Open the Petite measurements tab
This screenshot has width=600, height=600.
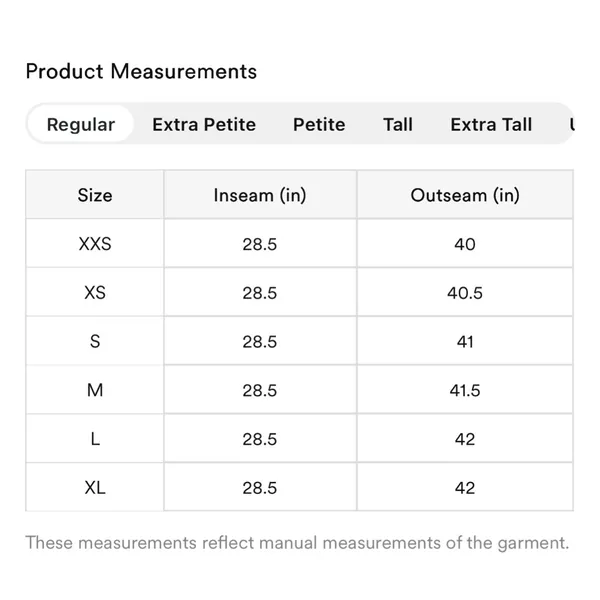pyautogui.click(x=319, y=124)
